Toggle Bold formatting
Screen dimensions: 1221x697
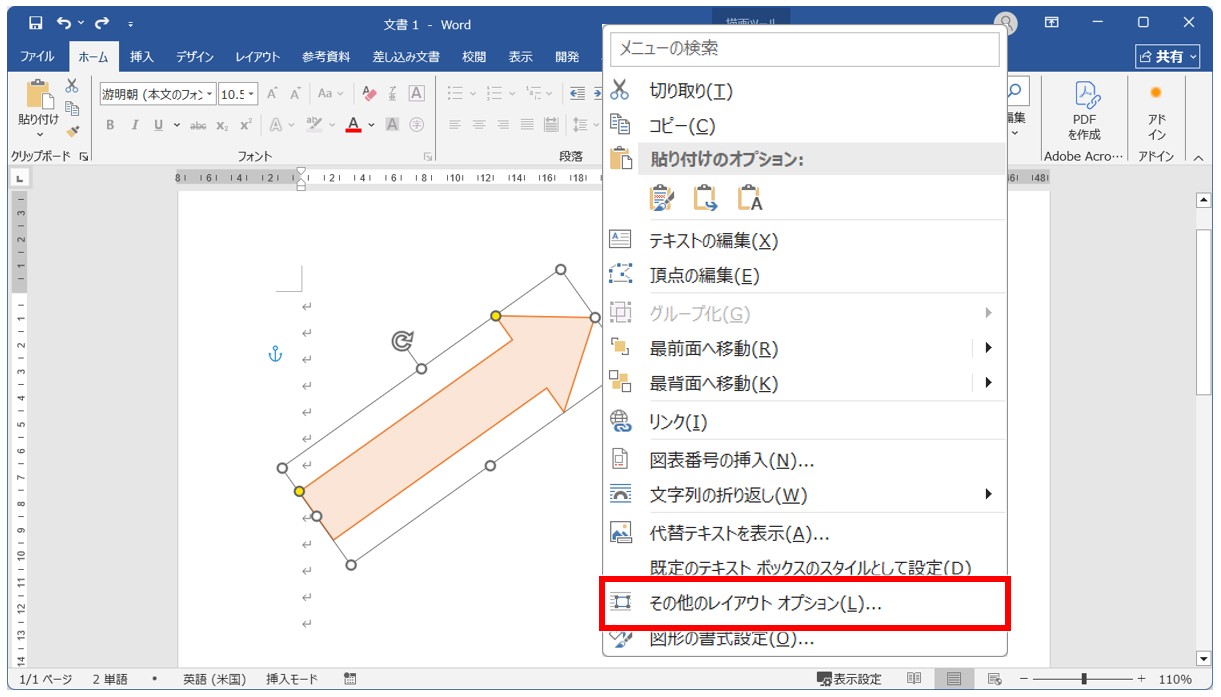pyautogui.click(x=110, y=125)
